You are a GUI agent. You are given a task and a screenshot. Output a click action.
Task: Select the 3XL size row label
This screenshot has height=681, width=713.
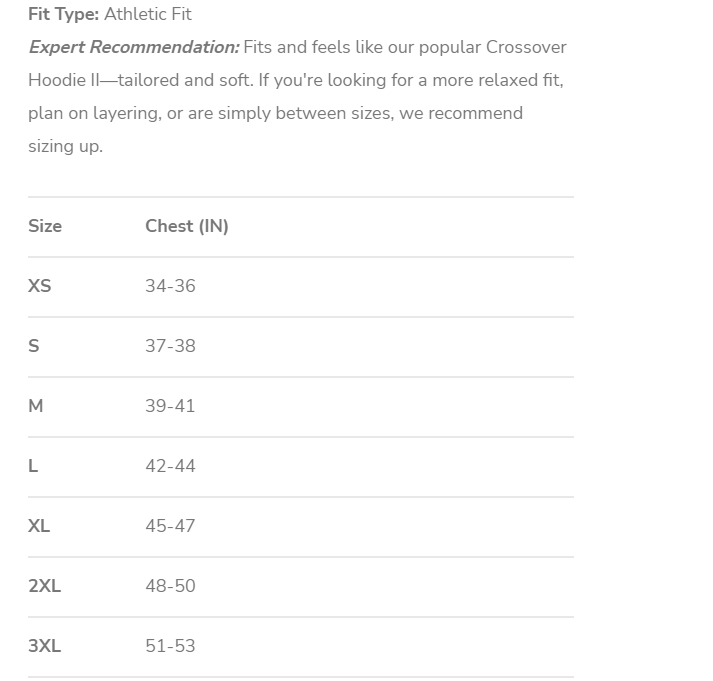45,646
